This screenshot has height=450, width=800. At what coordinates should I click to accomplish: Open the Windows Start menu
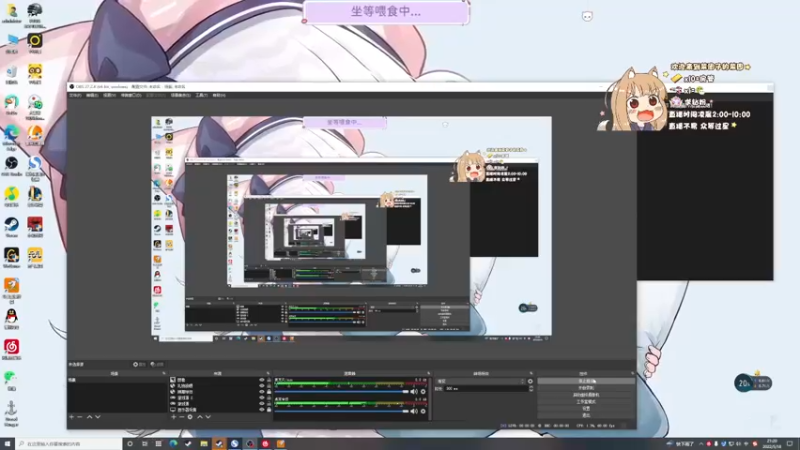click(x=7, y=444)
